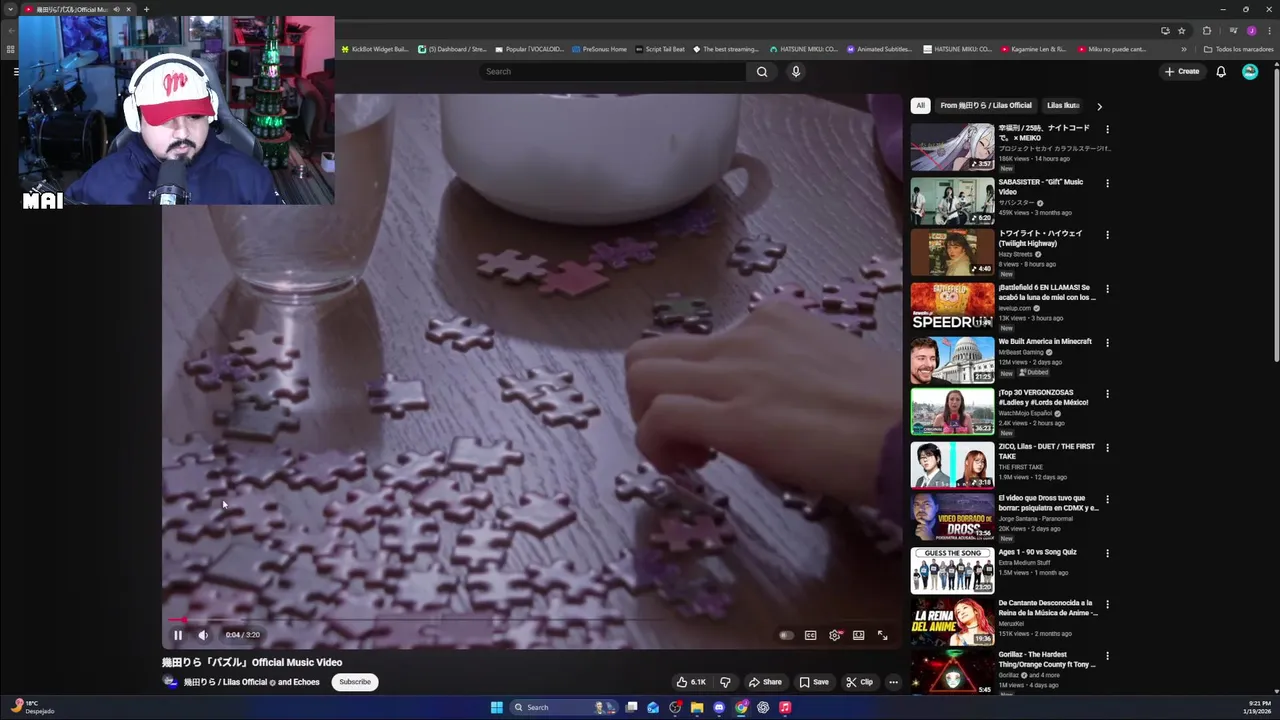
Task: Open YouTube notifications bell
Action: [x=1221, y=71]
